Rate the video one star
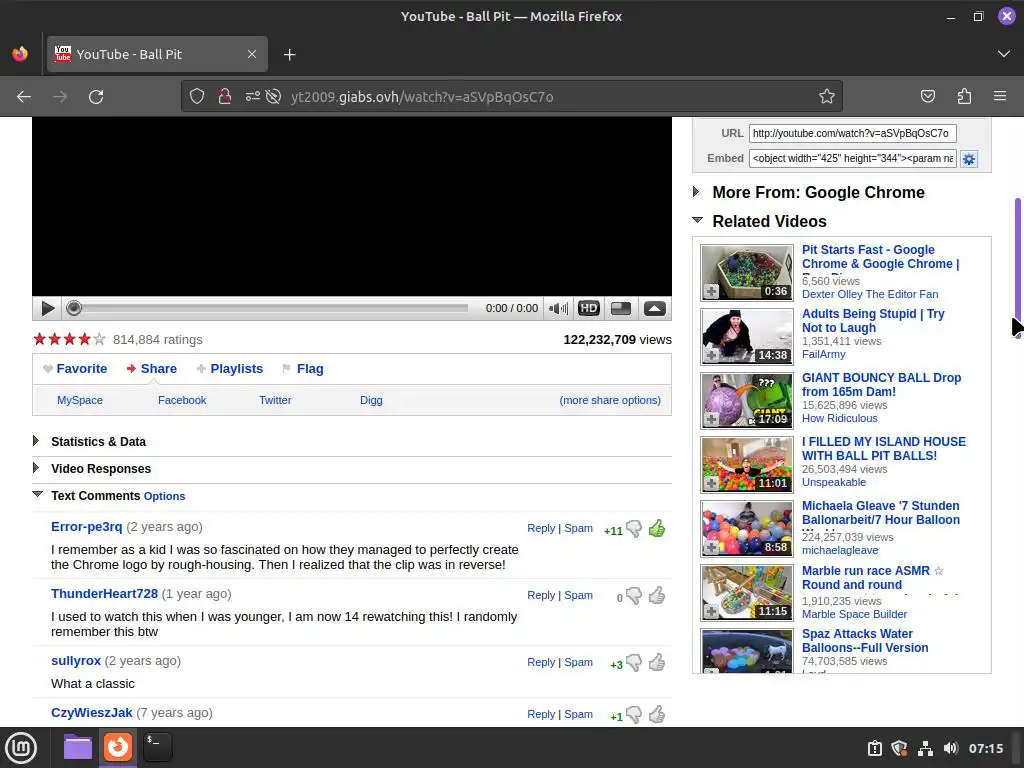Viewport: 1024px width, 768px height. pos(40,339)
